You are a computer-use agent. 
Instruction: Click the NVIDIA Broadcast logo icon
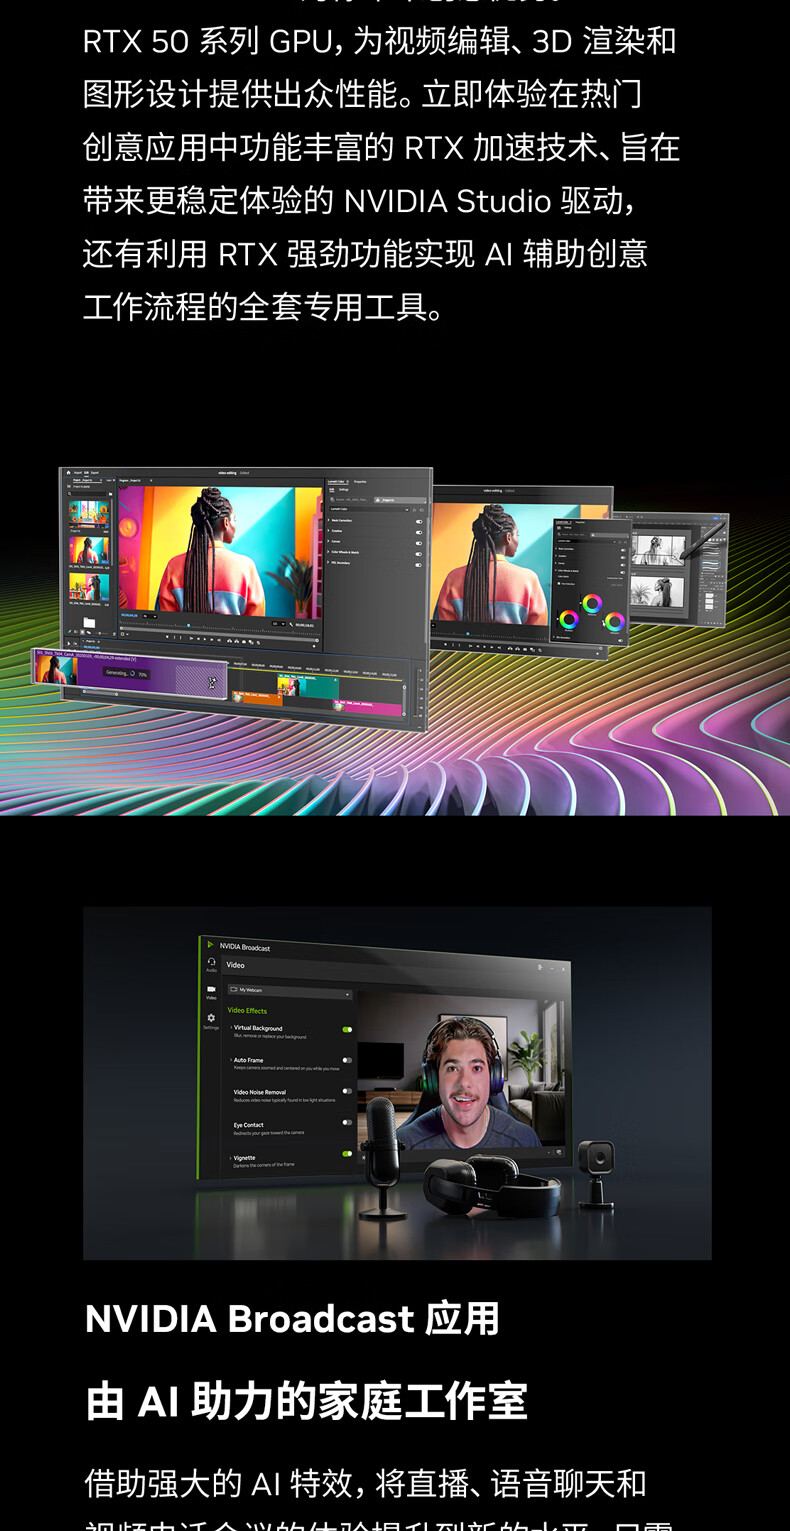pos(210,944)
